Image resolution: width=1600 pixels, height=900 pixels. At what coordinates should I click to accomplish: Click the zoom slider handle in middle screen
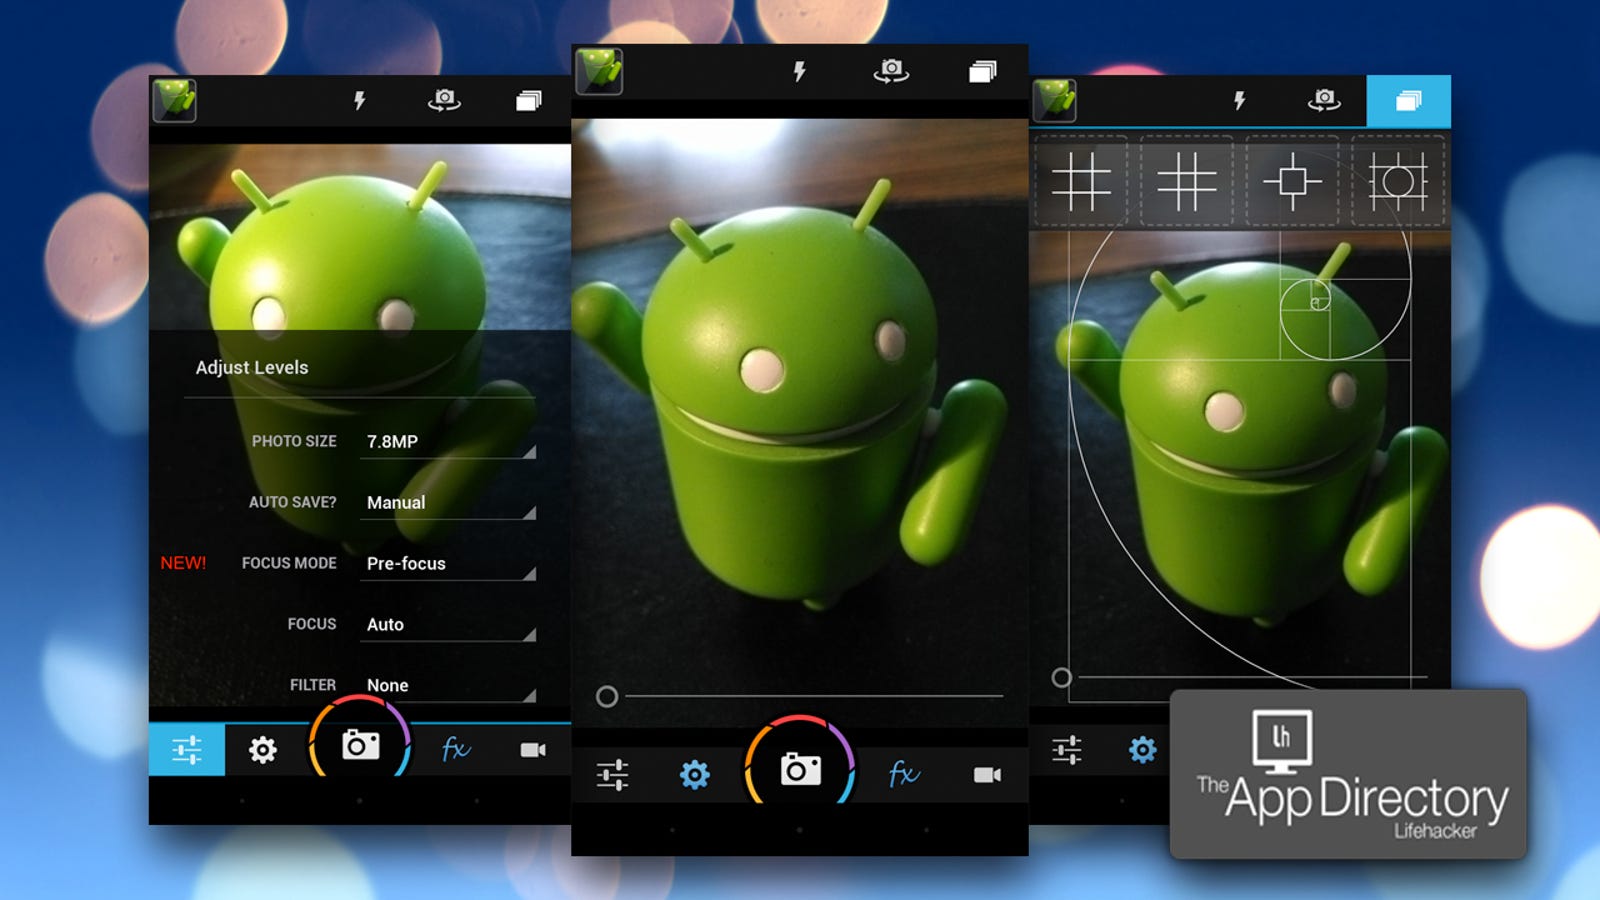[x=607, y=697]
